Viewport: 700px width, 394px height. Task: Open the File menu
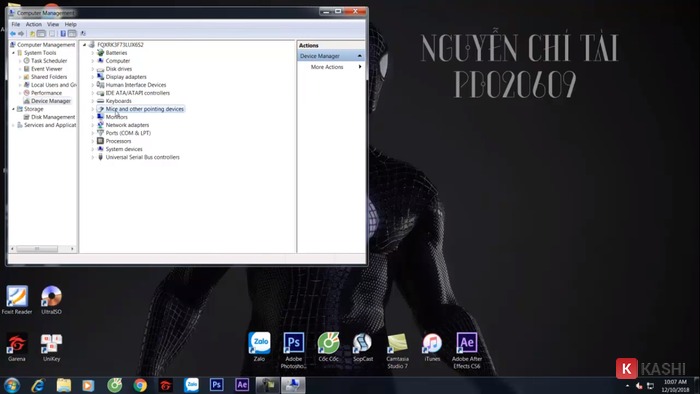click(16, 24)
